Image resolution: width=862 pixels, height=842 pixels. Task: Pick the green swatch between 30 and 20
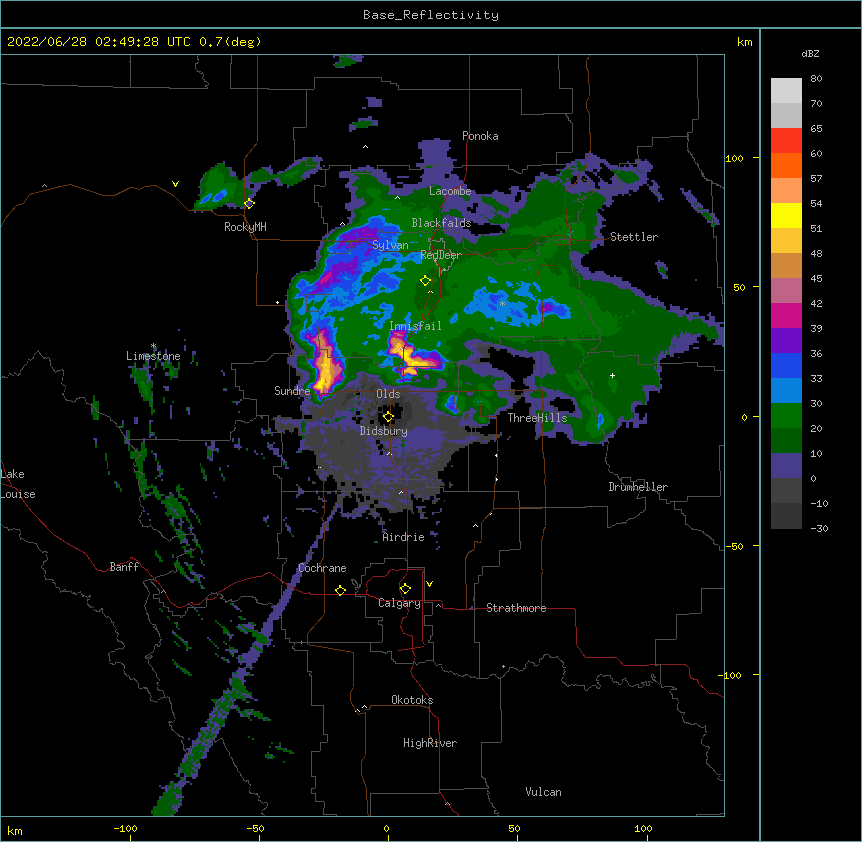point(786,416)
